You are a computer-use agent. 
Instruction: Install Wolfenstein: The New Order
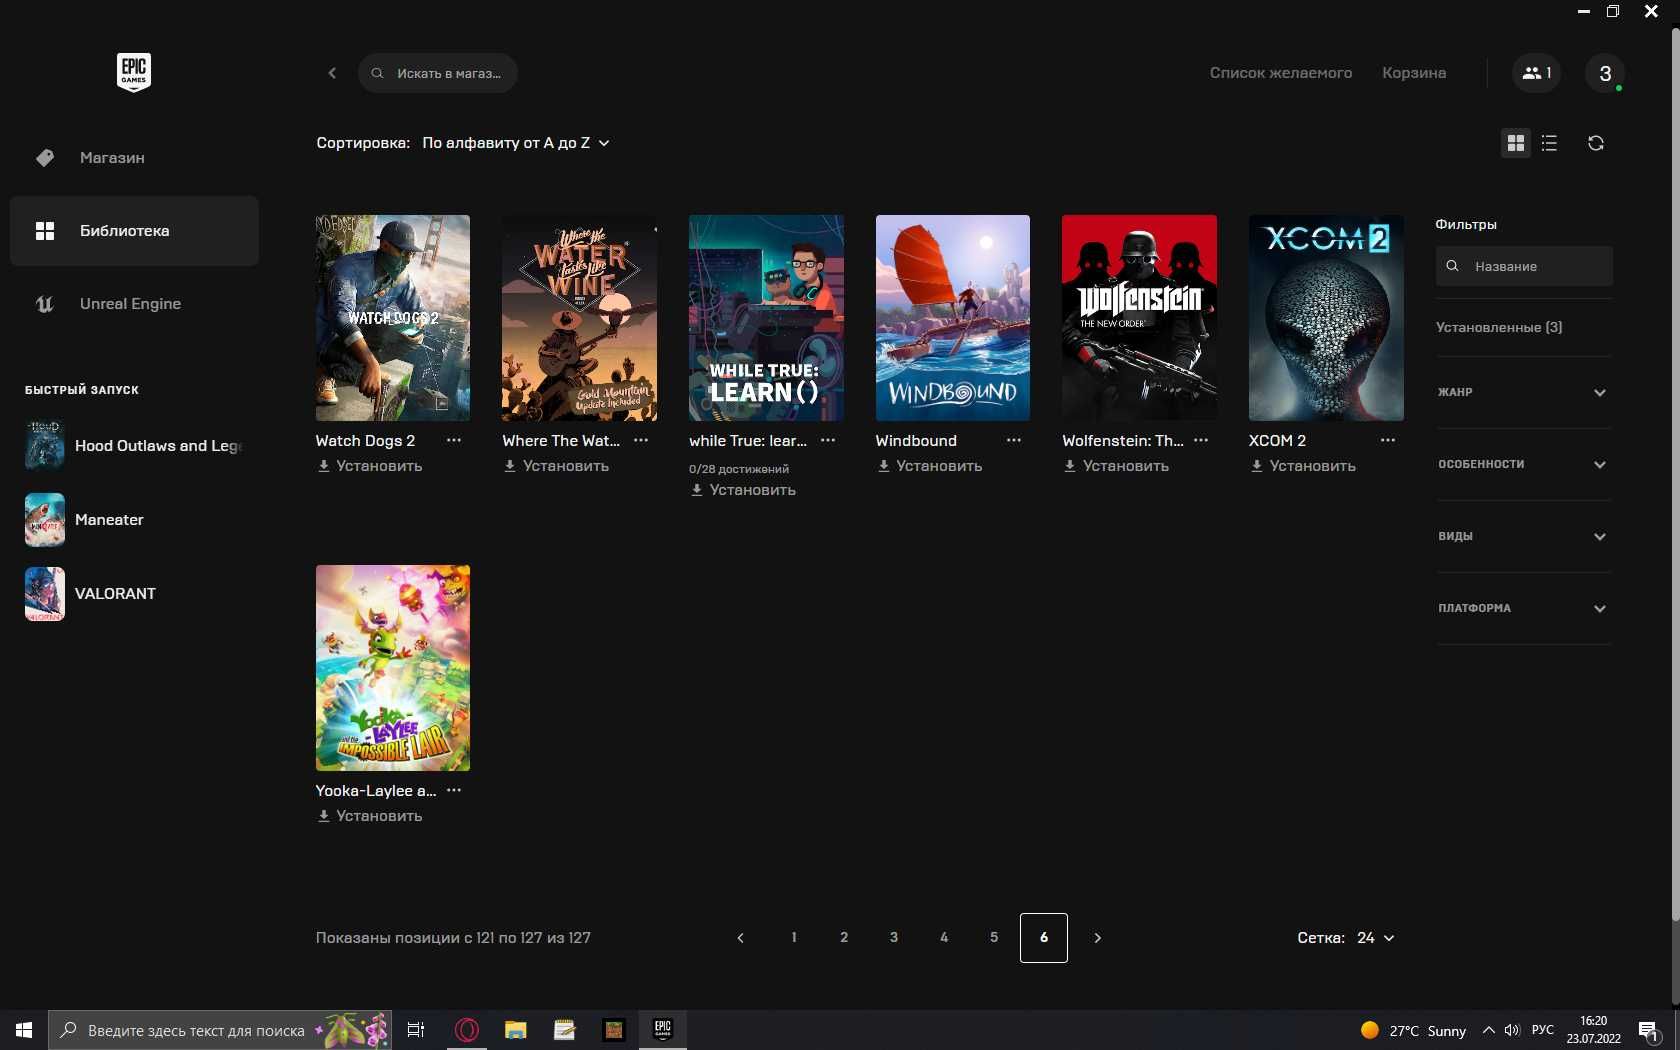click(x=1116, y=466)
